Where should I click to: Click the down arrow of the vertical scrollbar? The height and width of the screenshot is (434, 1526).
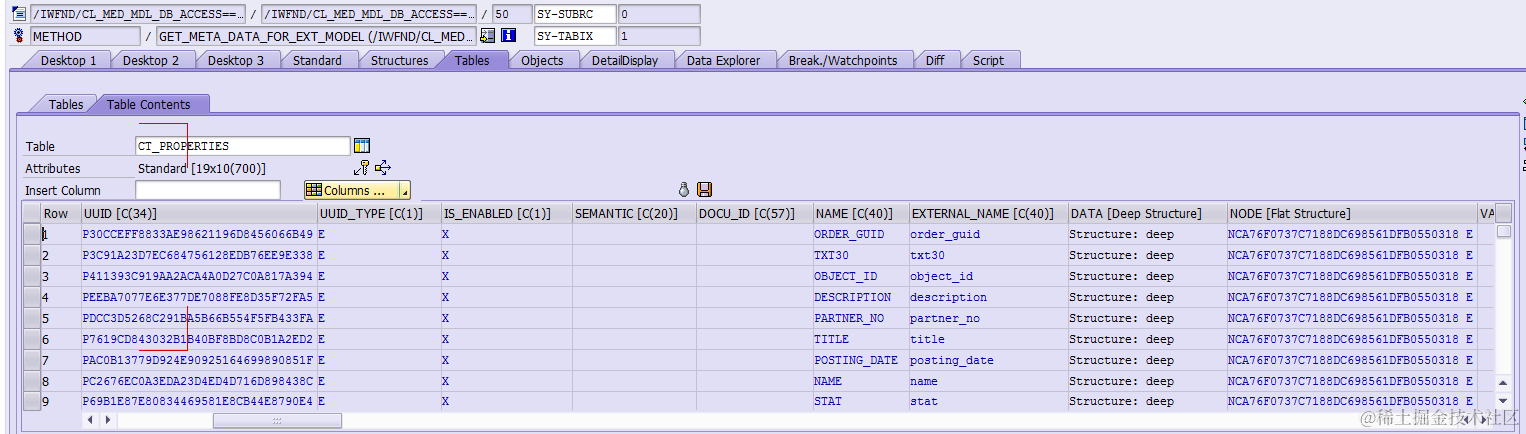1504,402
